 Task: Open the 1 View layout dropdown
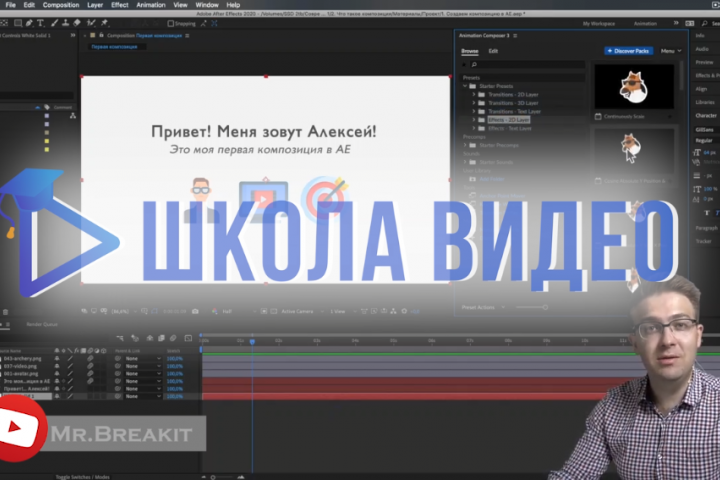point(343,311)
